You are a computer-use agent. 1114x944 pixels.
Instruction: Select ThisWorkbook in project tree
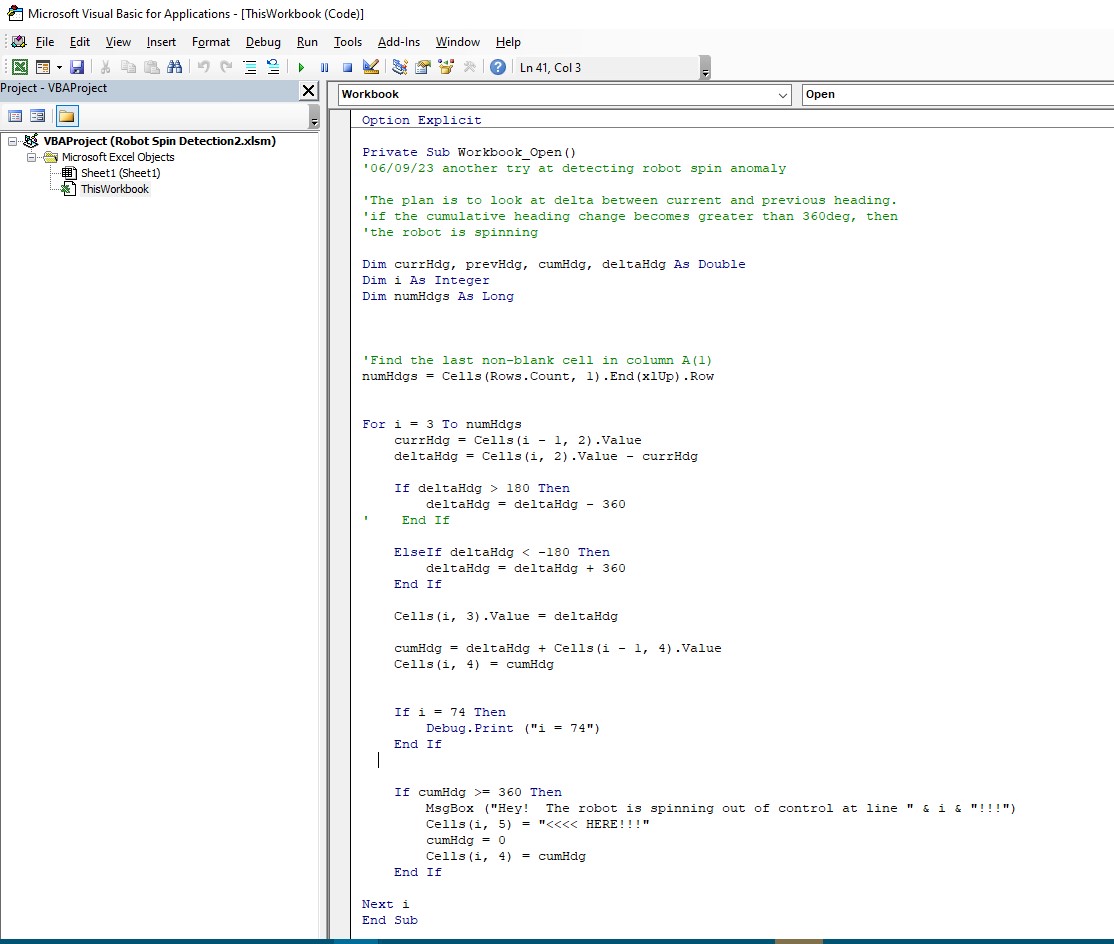tap(114, 189)
